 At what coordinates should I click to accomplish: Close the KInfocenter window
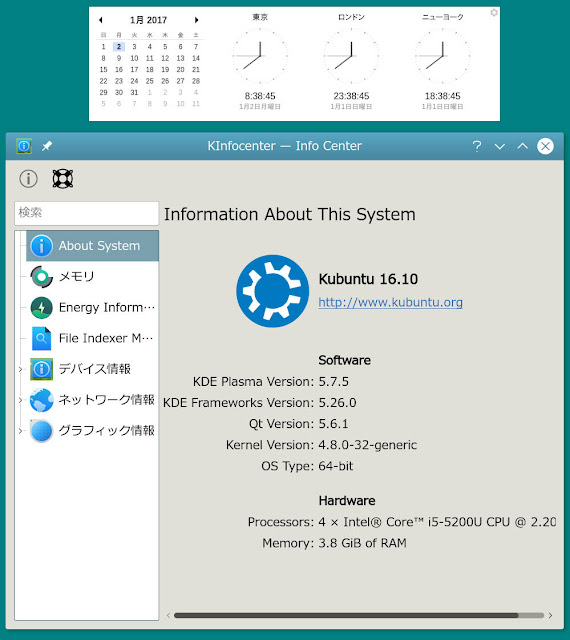point(546,146)
